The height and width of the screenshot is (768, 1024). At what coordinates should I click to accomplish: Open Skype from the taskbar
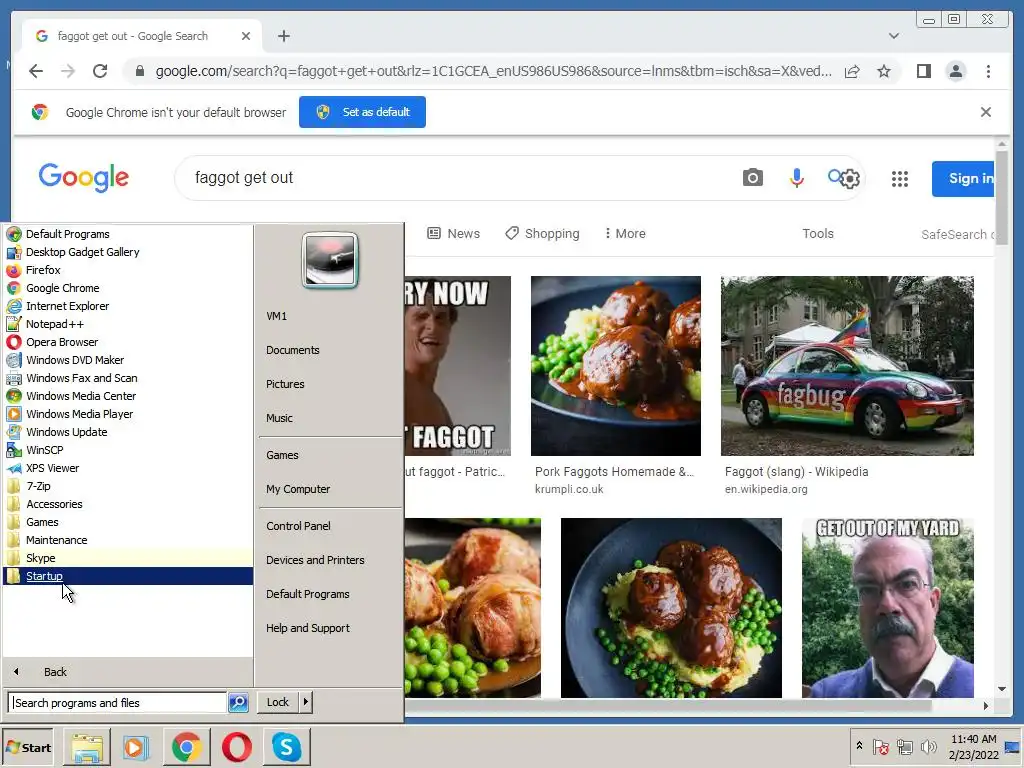click(287, 747)
